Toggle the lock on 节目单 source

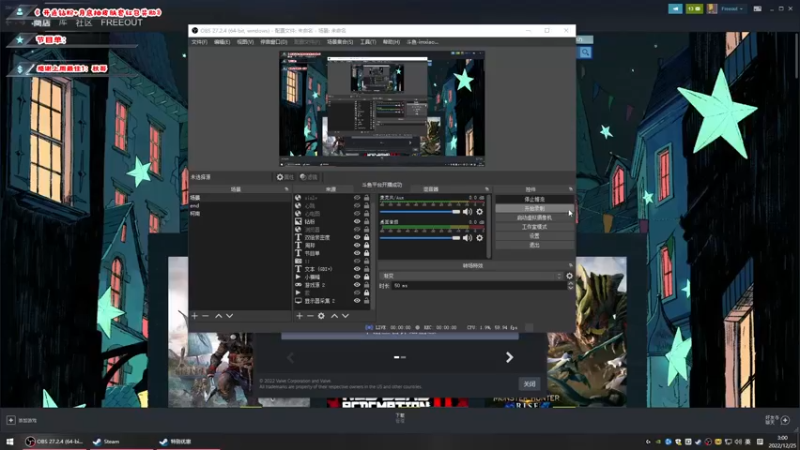point(366,253)
